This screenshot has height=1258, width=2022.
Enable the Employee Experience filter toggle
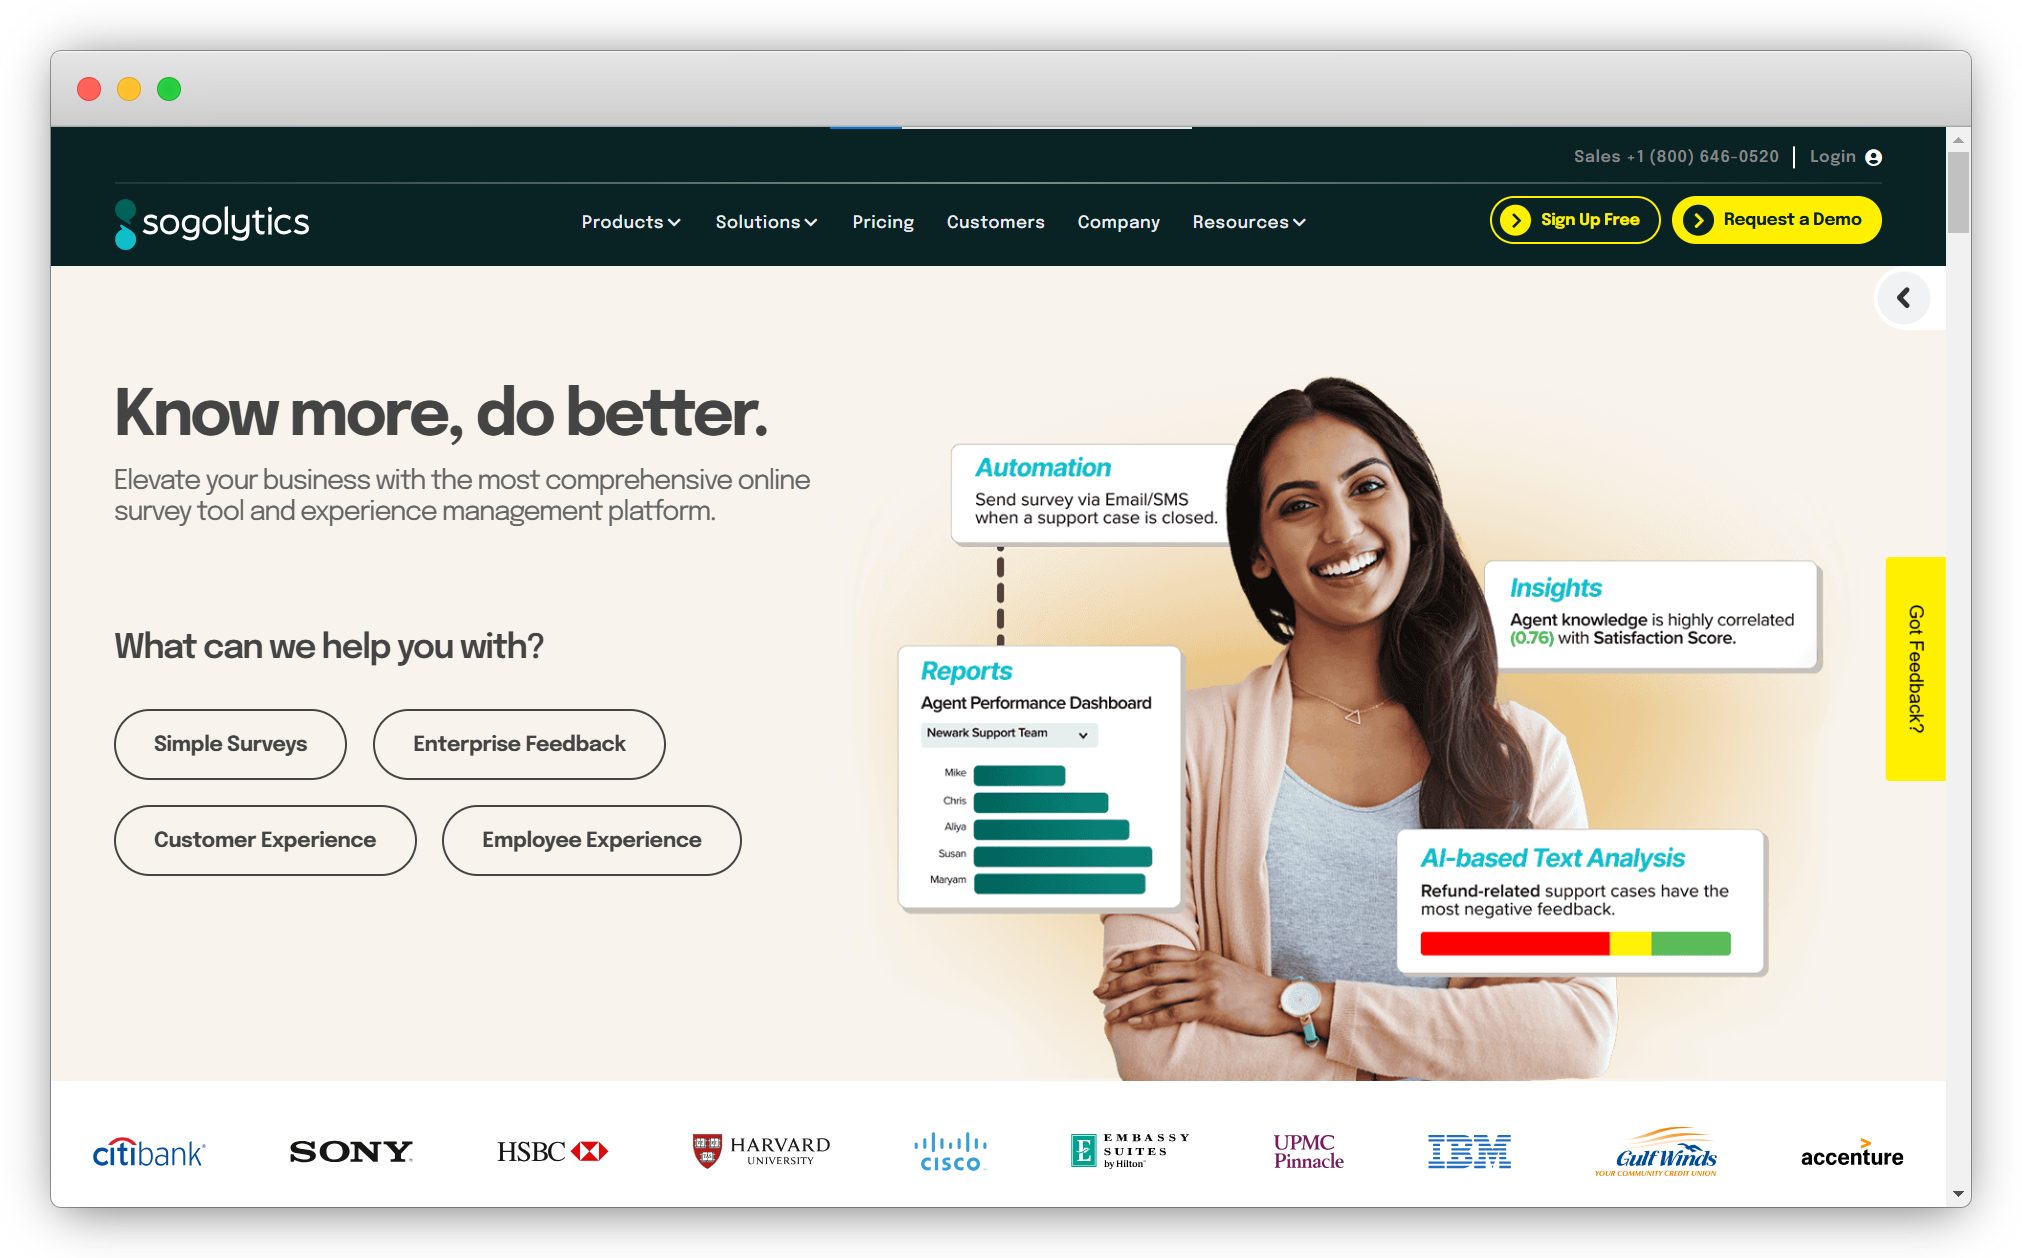point(591,839)
